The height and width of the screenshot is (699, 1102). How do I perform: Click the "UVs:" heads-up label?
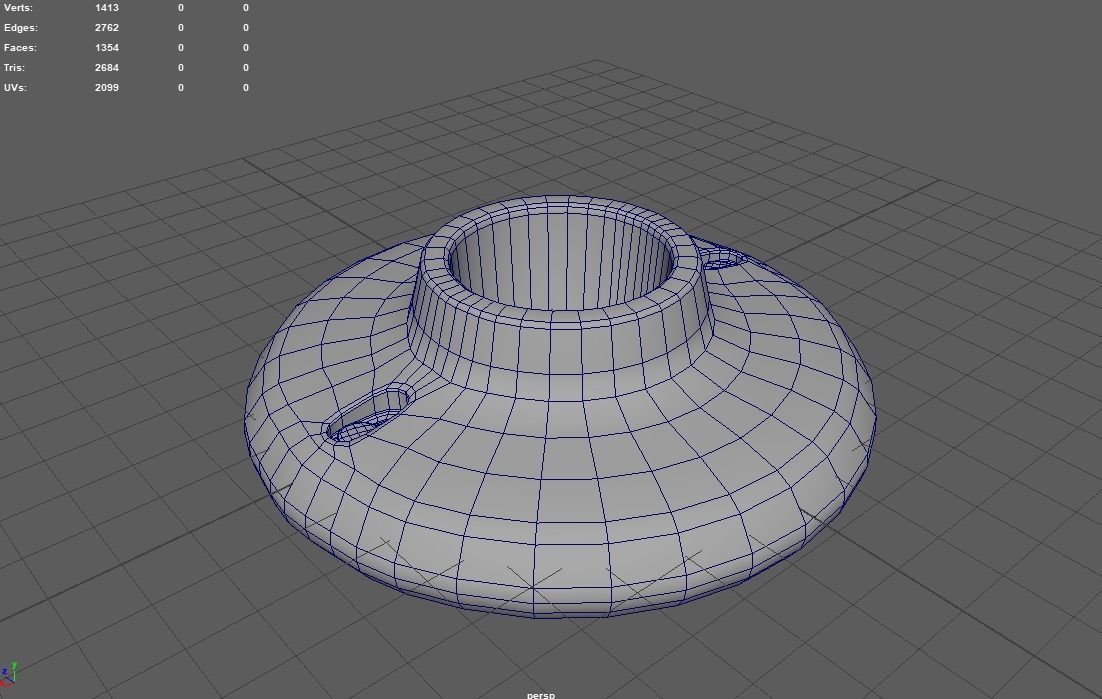point(15,88)
